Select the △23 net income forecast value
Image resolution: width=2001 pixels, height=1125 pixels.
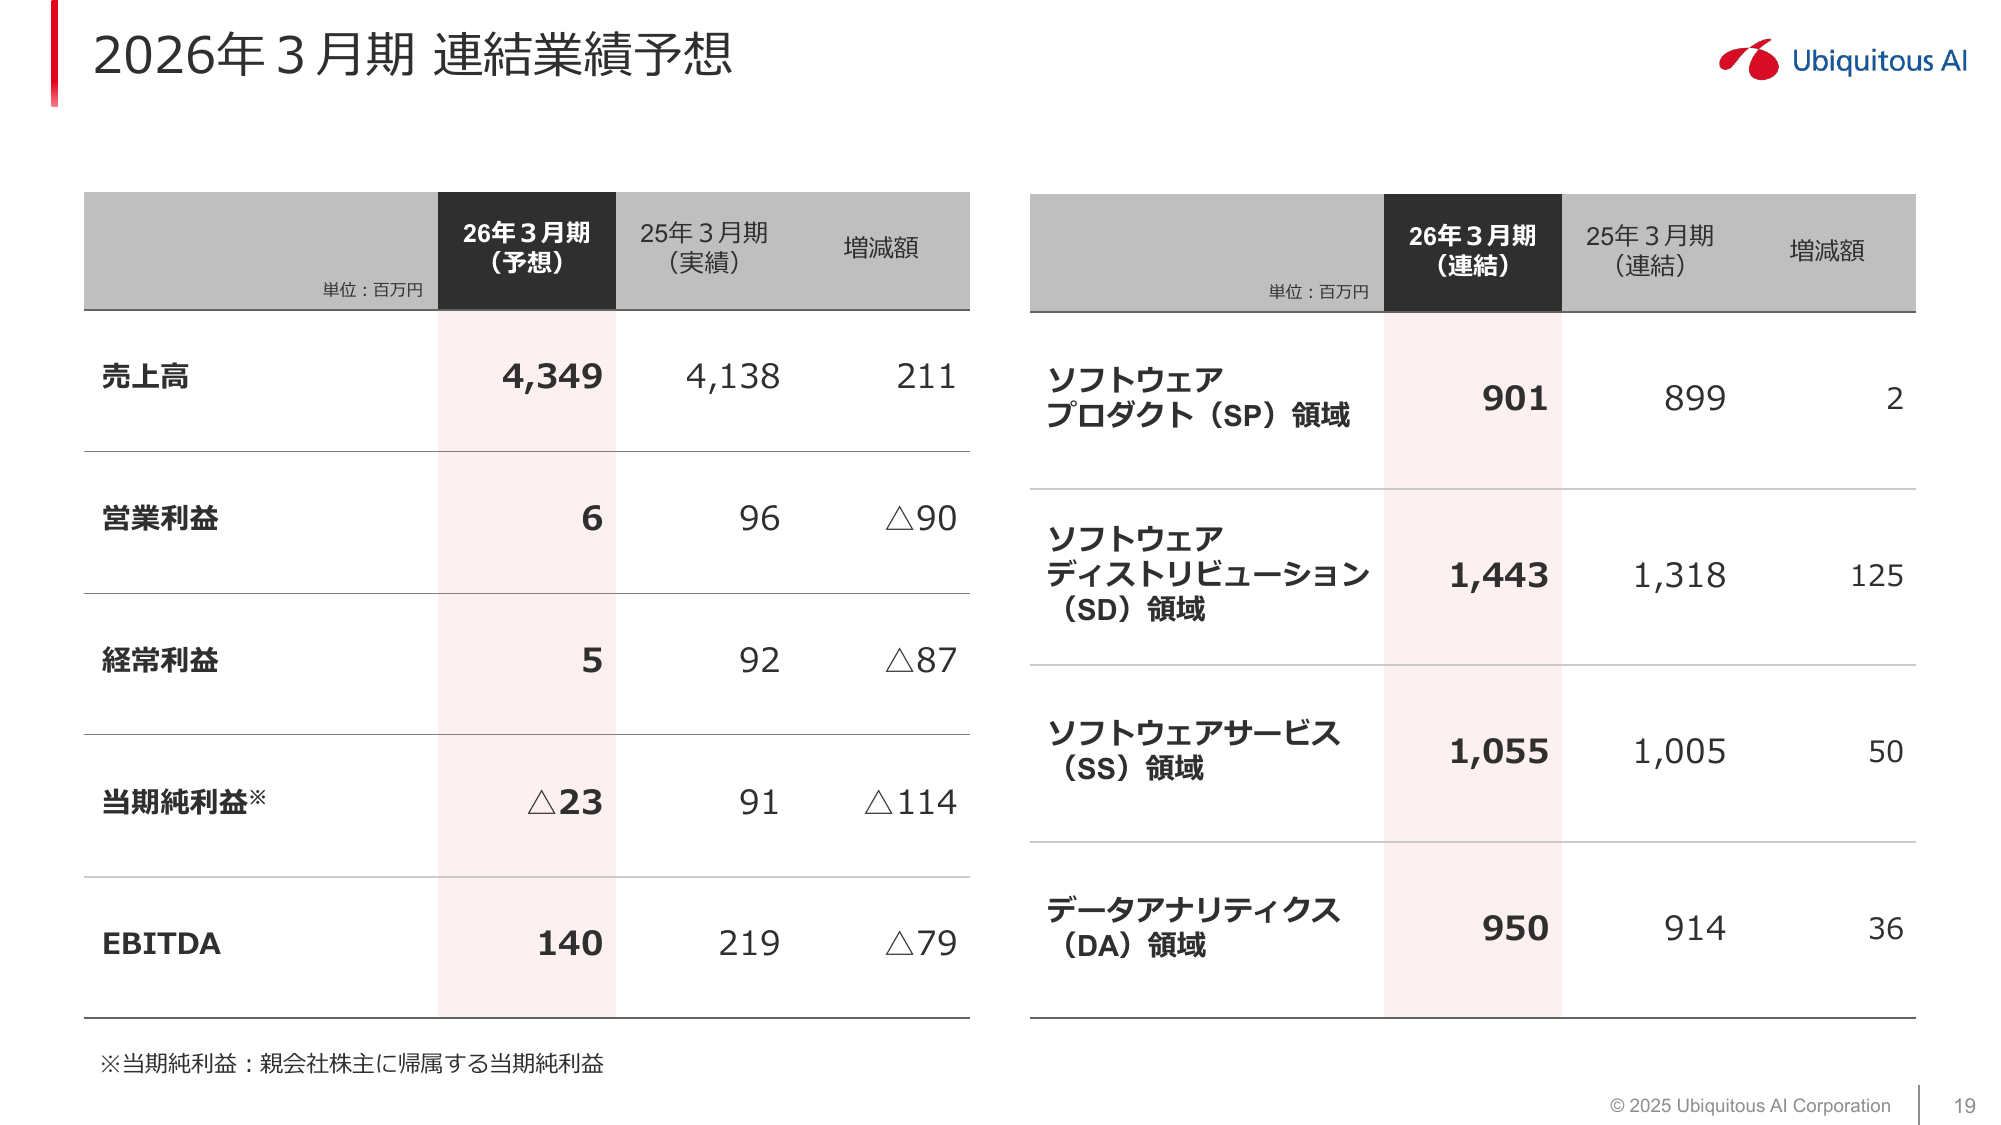(x=565, y=803)
